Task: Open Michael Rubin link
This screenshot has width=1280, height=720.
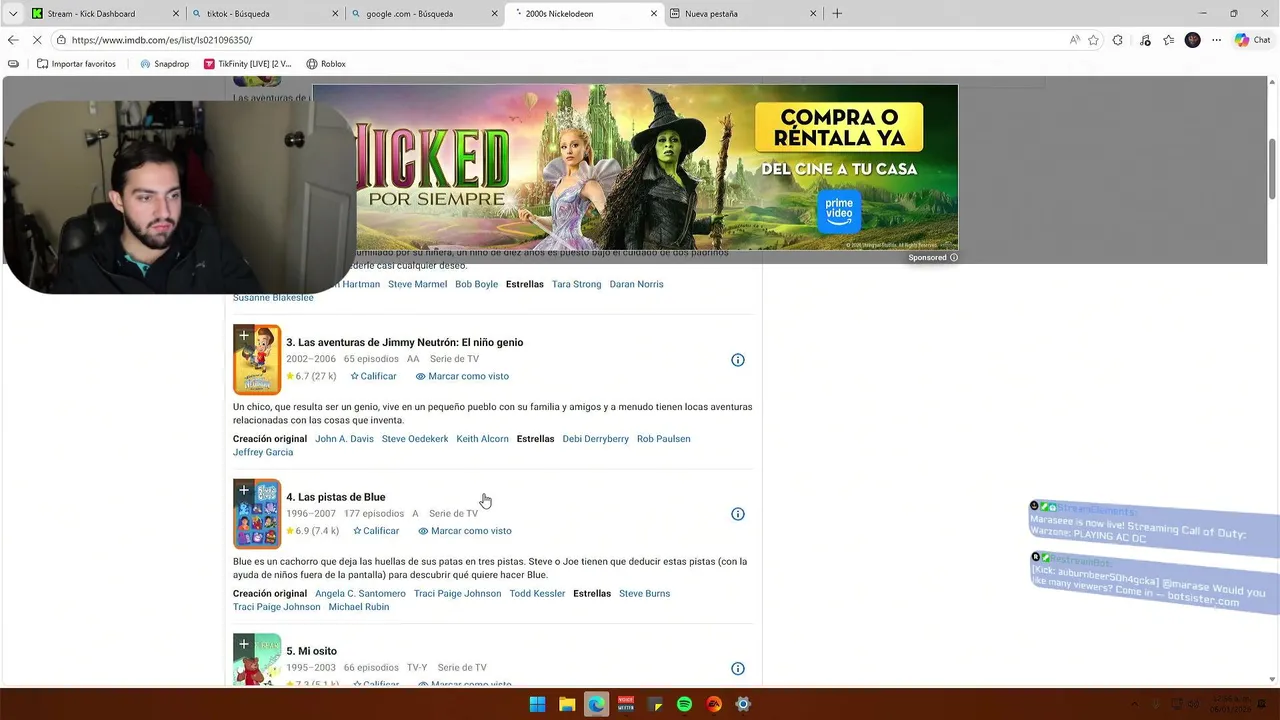Action: click(x=359, y=607)
